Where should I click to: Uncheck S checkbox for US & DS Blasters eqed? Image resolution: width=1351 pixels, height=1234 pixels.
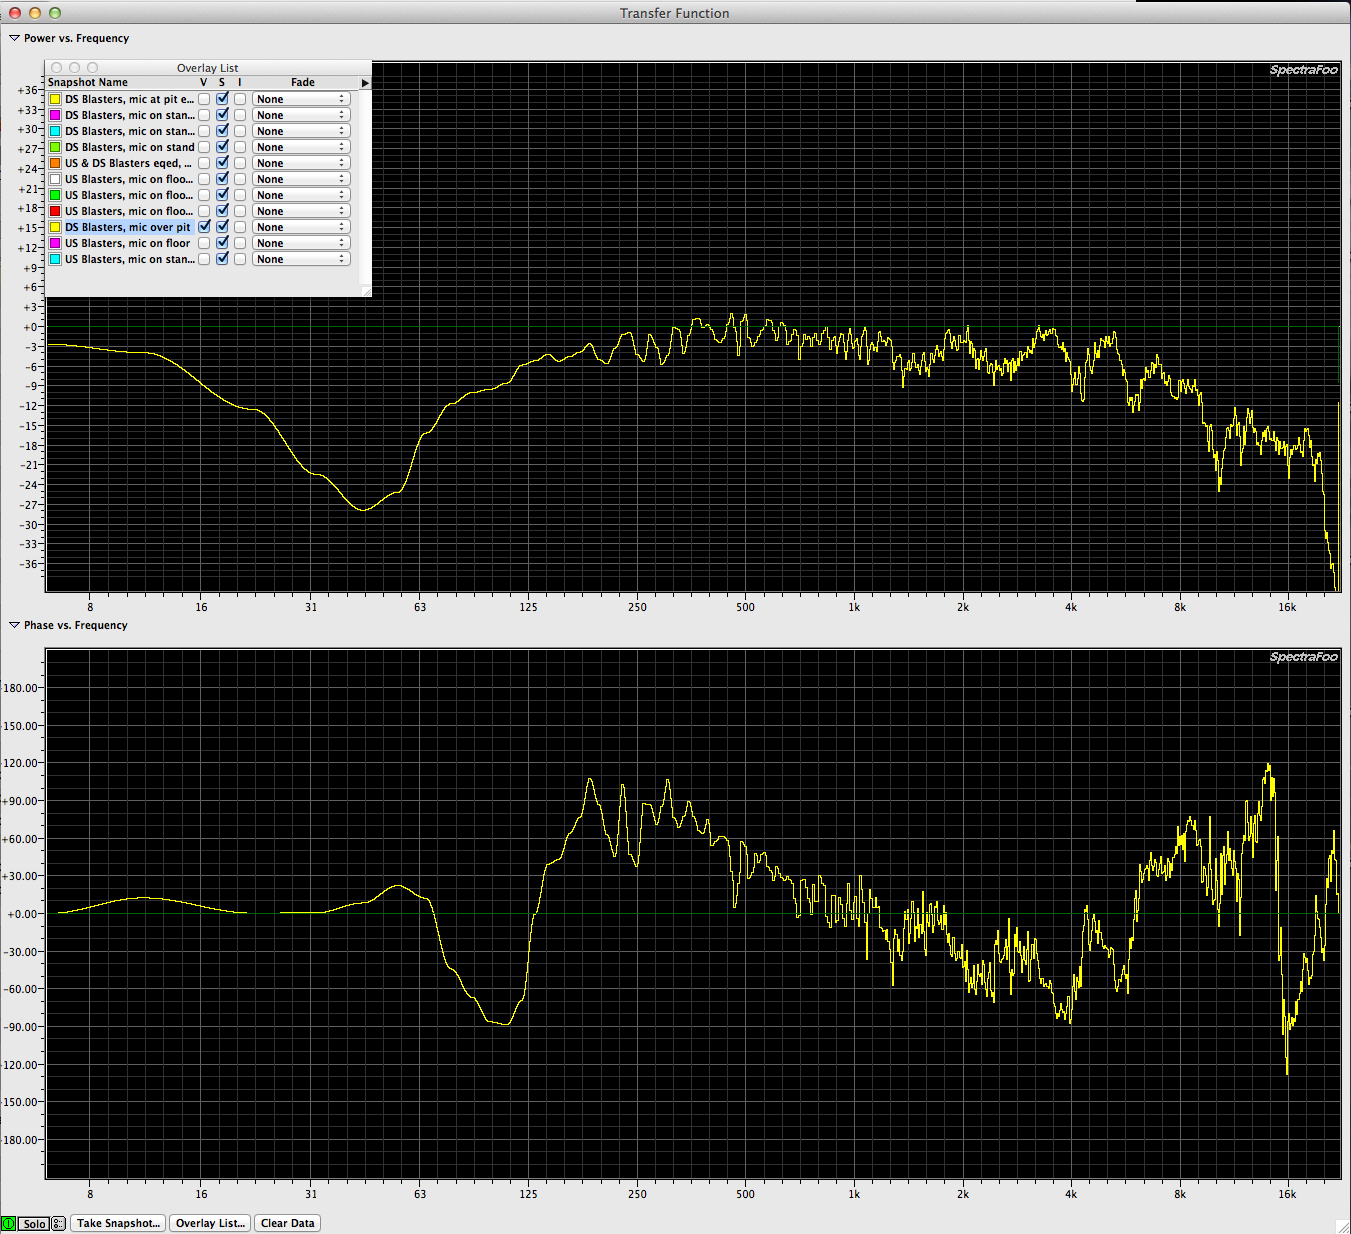coord(222,163)
